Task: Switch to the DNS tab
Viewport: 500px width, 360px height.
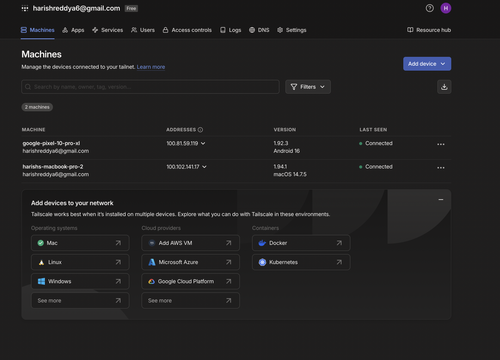Action: 259,30
